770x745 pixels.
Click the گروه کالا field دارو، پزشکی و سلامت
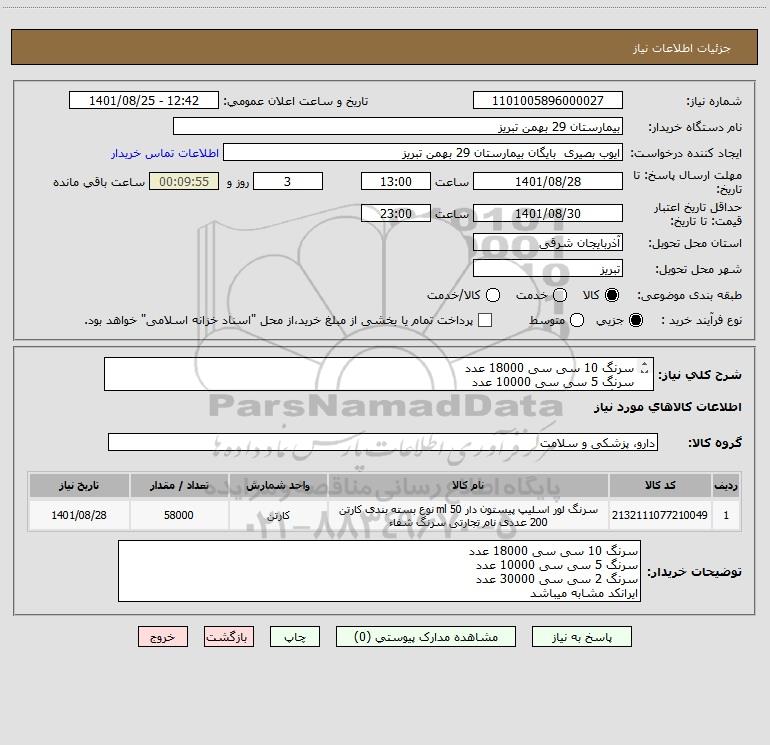point(383,442)
